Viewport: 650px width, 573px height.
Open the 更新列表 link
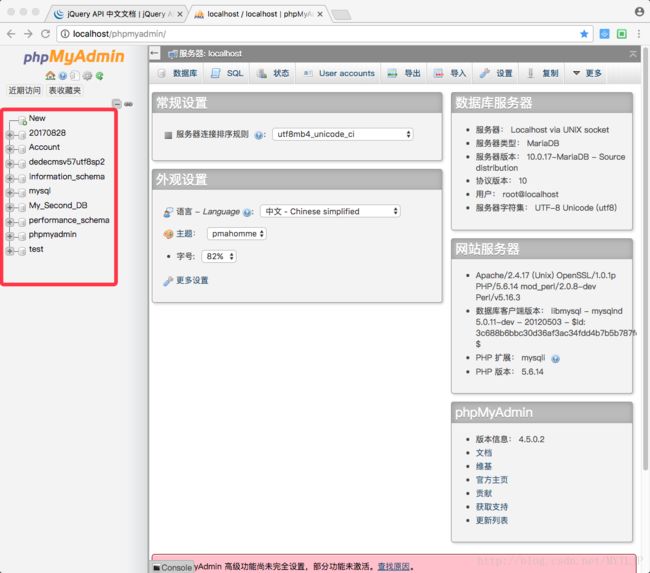pyautogui.click(x=492, y=520)
